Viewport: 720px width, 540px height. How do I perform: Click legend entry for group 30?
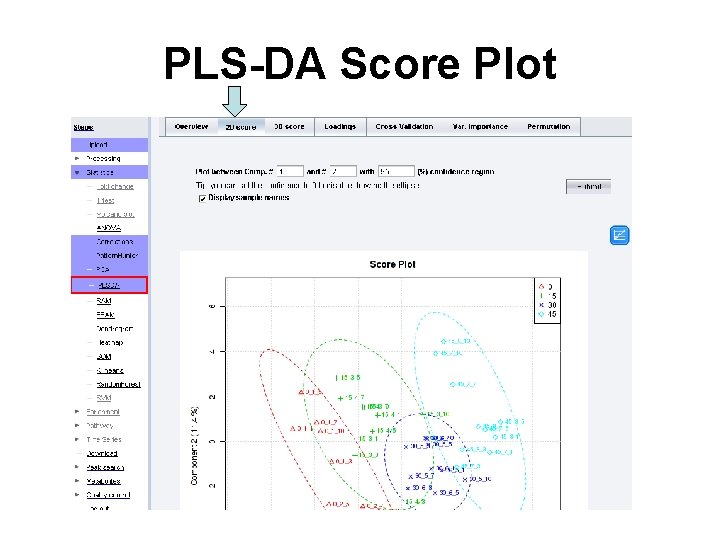coord(547,305)
